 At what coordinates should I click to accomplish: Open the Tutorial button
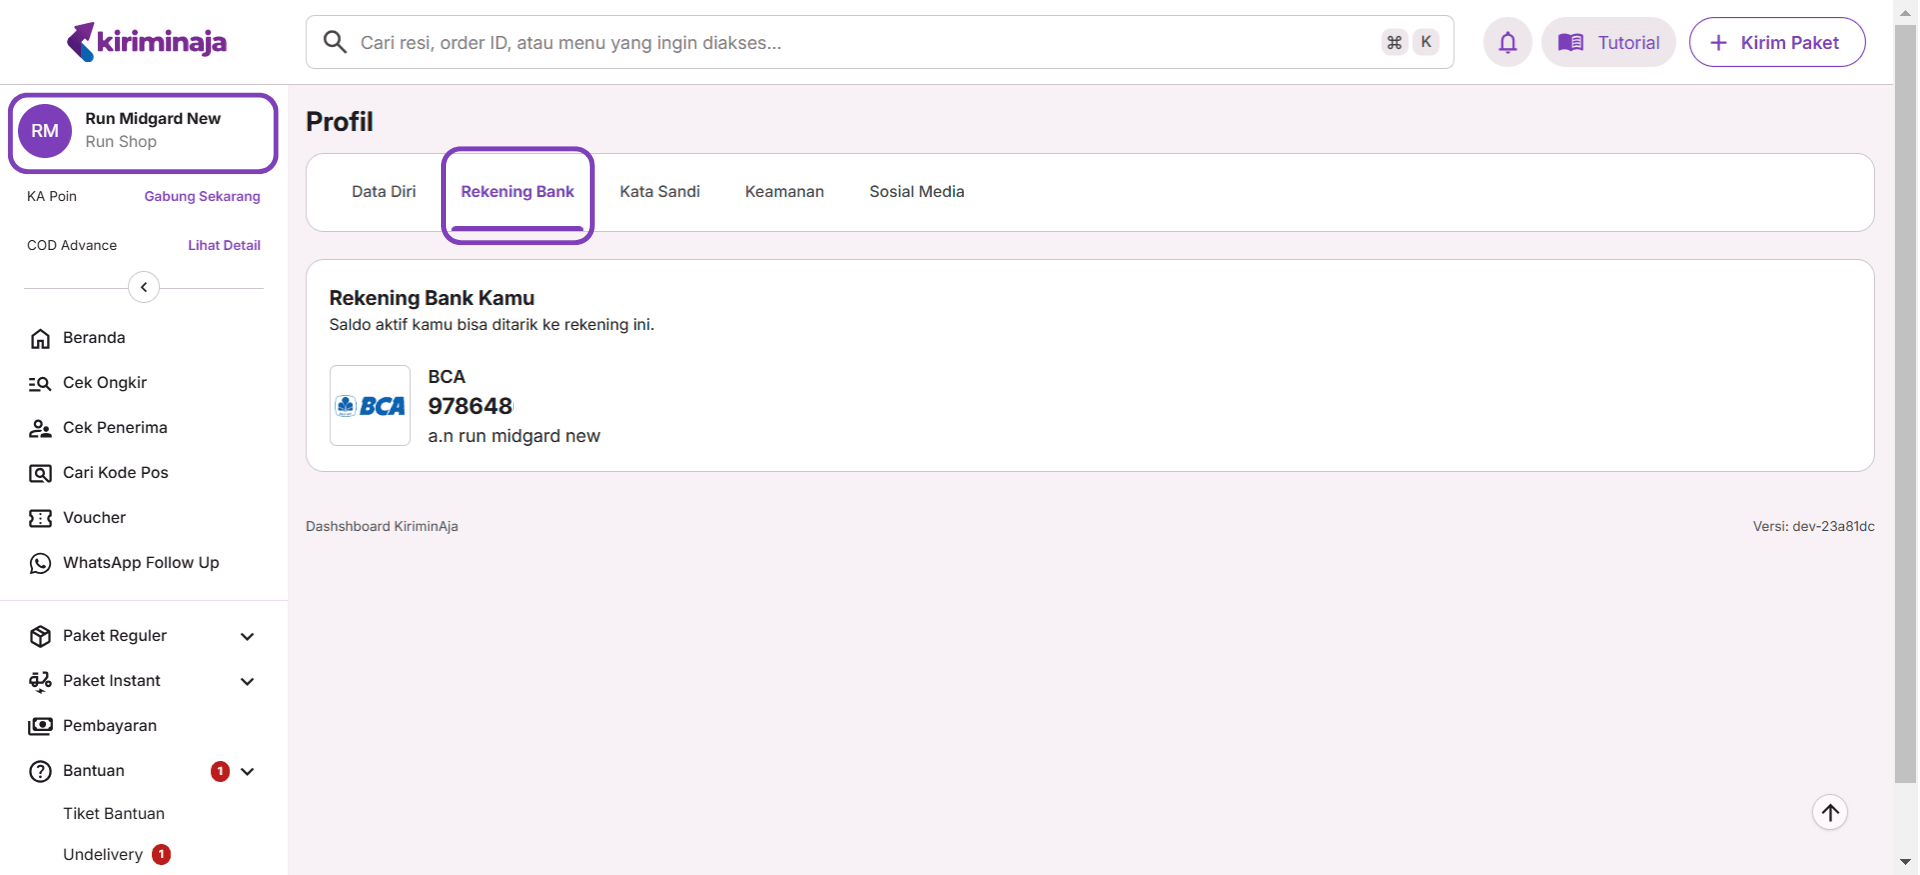click(1608, 42)
